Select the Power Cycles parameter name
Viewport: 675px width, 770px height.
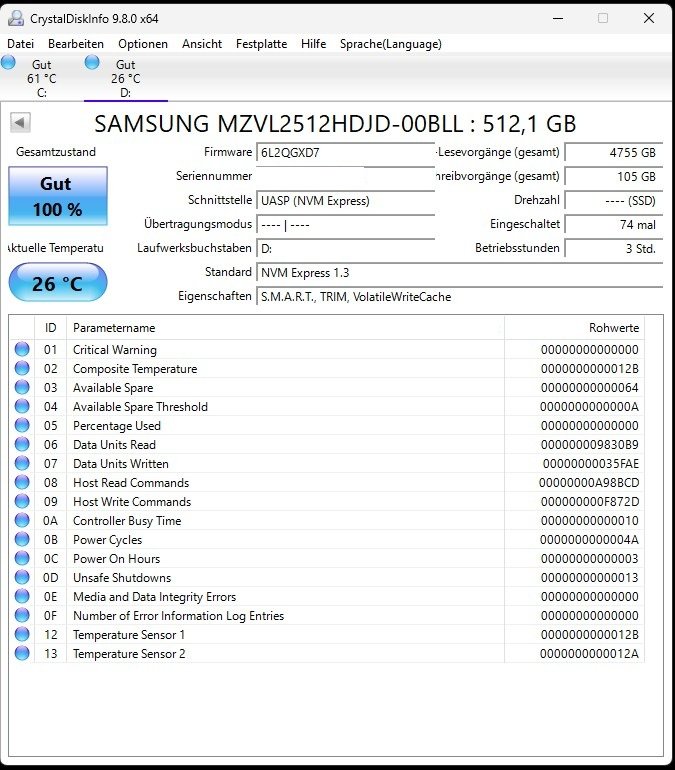[108, 540]
